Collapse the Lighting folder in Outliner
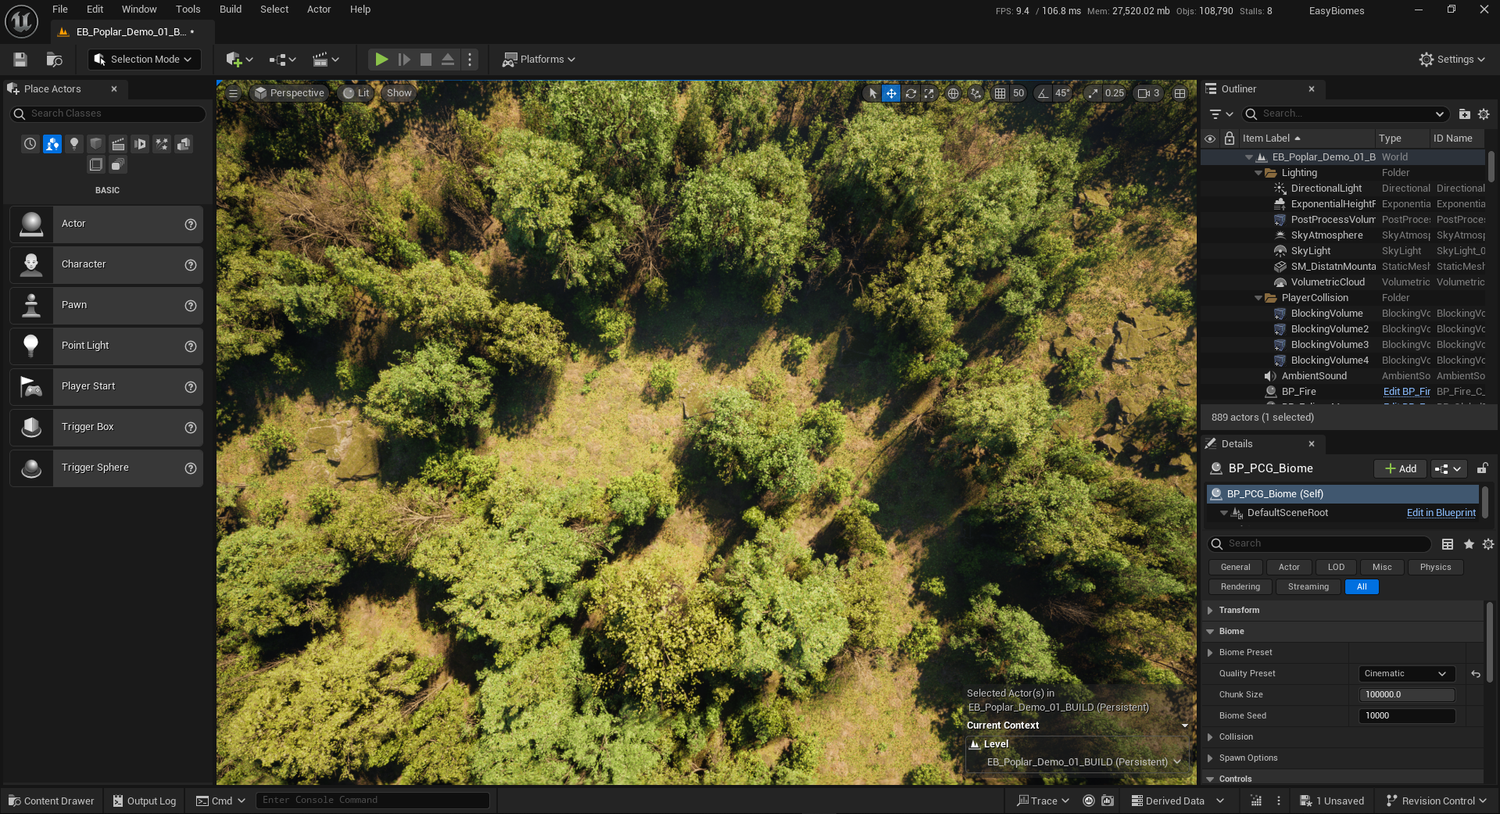This screenshot has height=814, width=1500. click(x=1259, y=172)
